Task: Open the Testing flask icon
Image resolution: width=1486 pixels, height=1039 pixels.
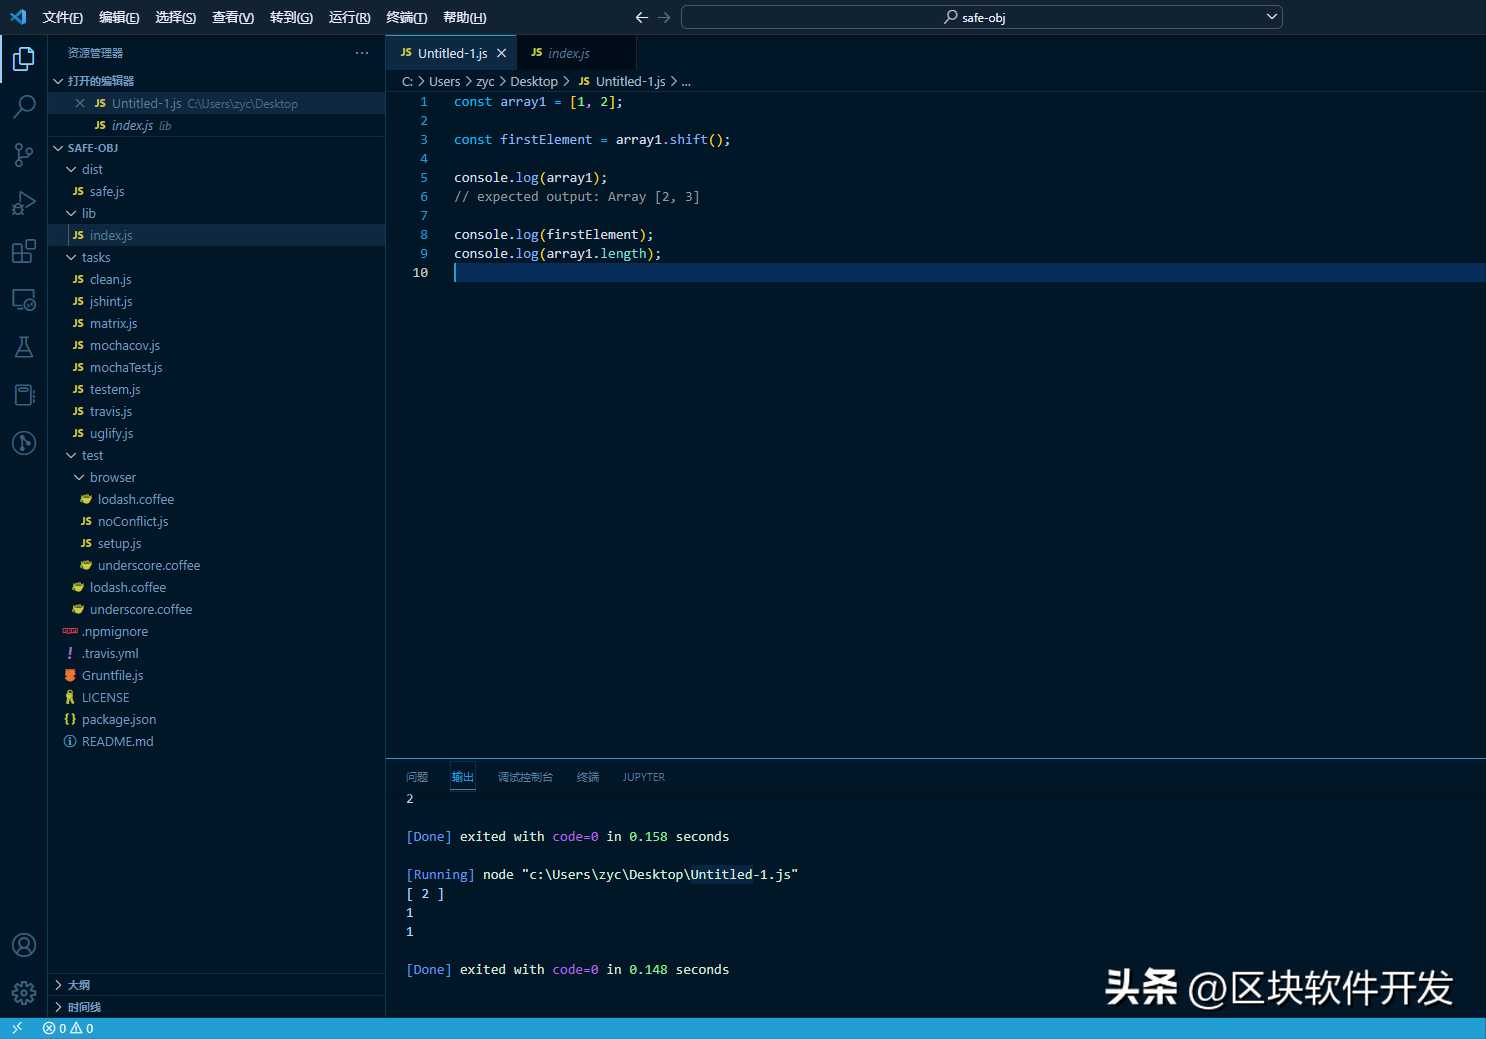Action: coord(24,347)
